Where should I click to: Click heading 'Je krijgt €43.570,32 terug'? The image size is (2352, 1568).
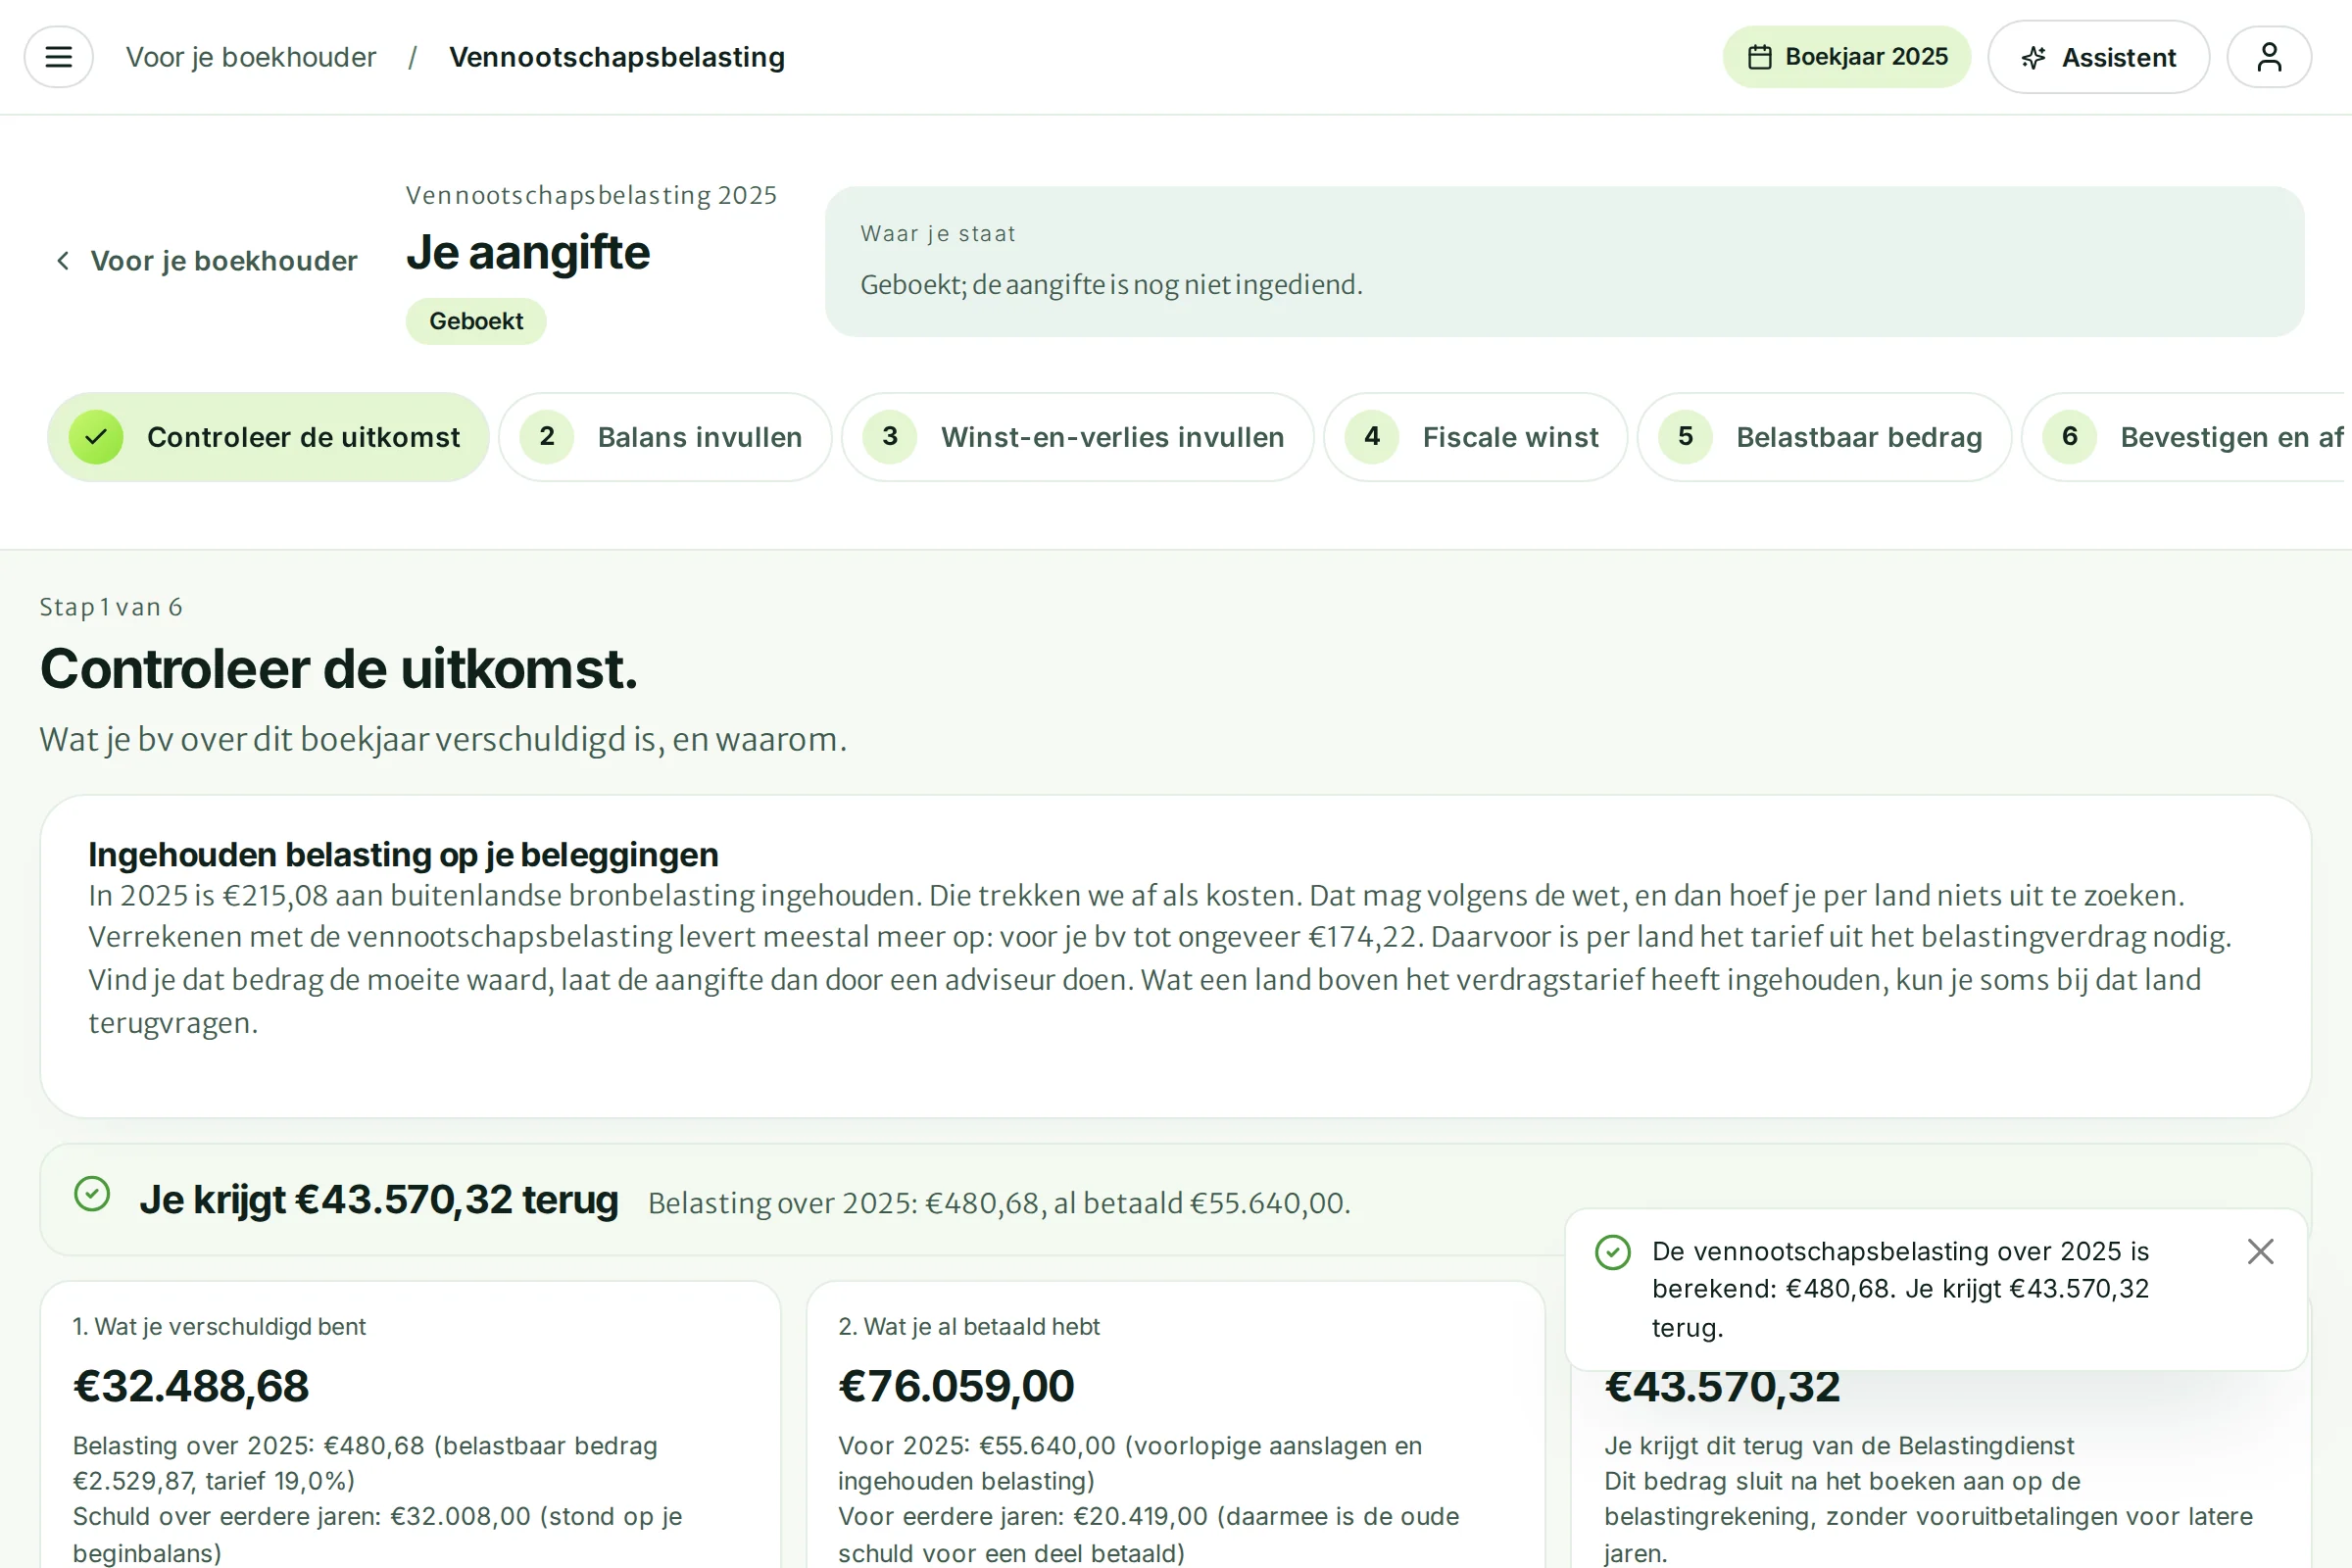pyautogui.click(x=379, y=1199)
